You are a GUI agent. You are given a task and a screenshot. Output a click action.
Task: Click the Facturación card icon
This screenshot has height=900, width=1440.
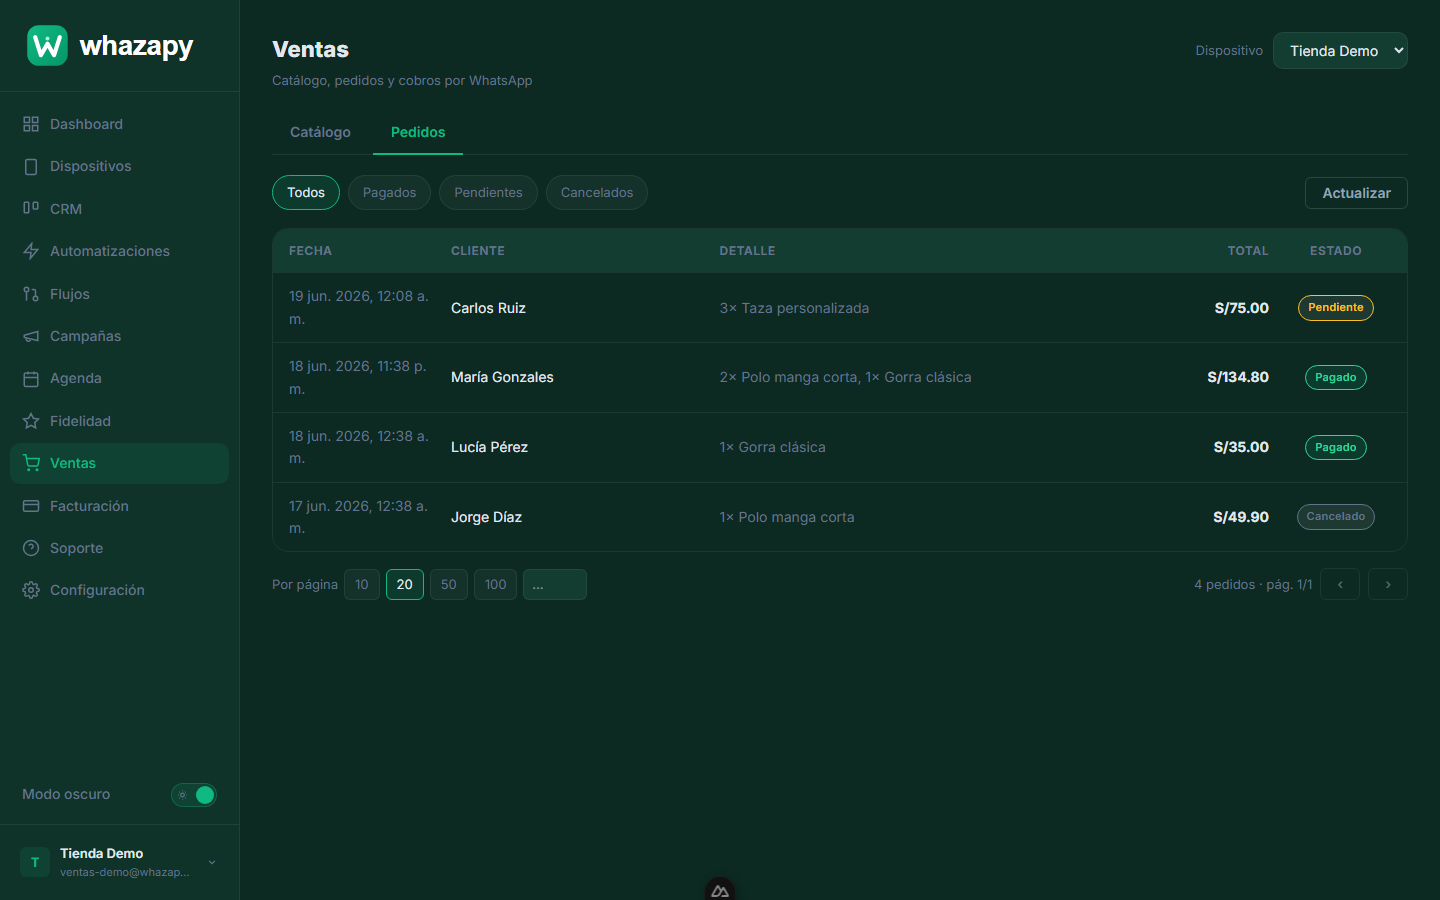31,506
